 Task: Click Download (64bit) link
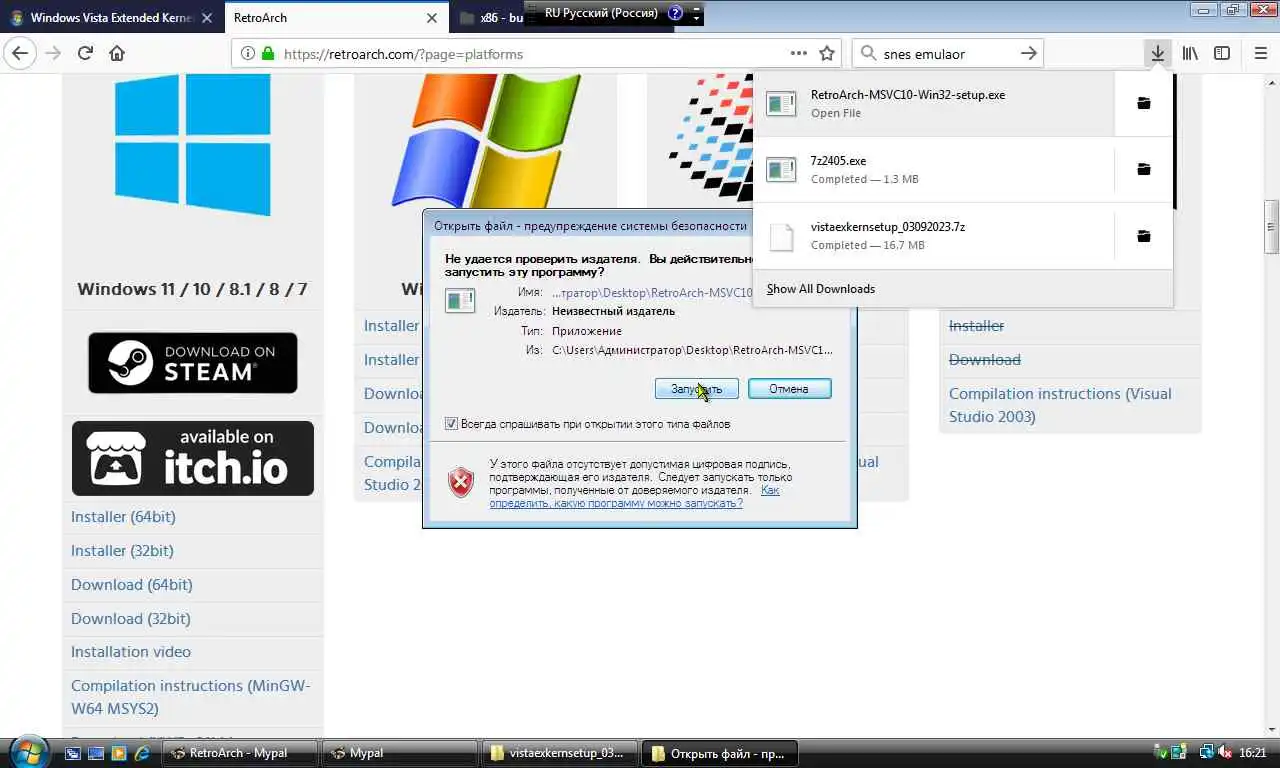[132, 585]
